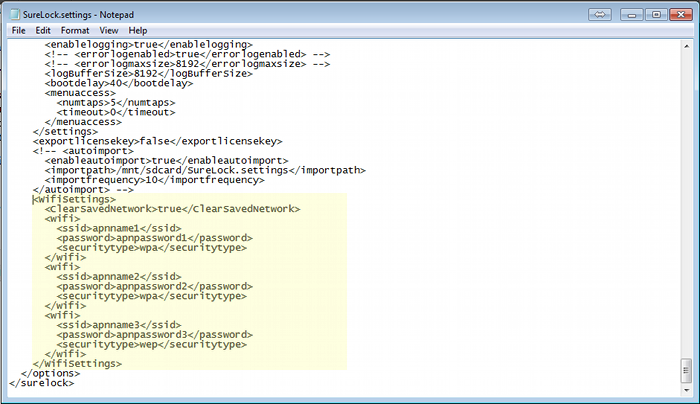
Task: Click the errorlogmaxsize 8192 line
Action: click(x=188, y=64)
